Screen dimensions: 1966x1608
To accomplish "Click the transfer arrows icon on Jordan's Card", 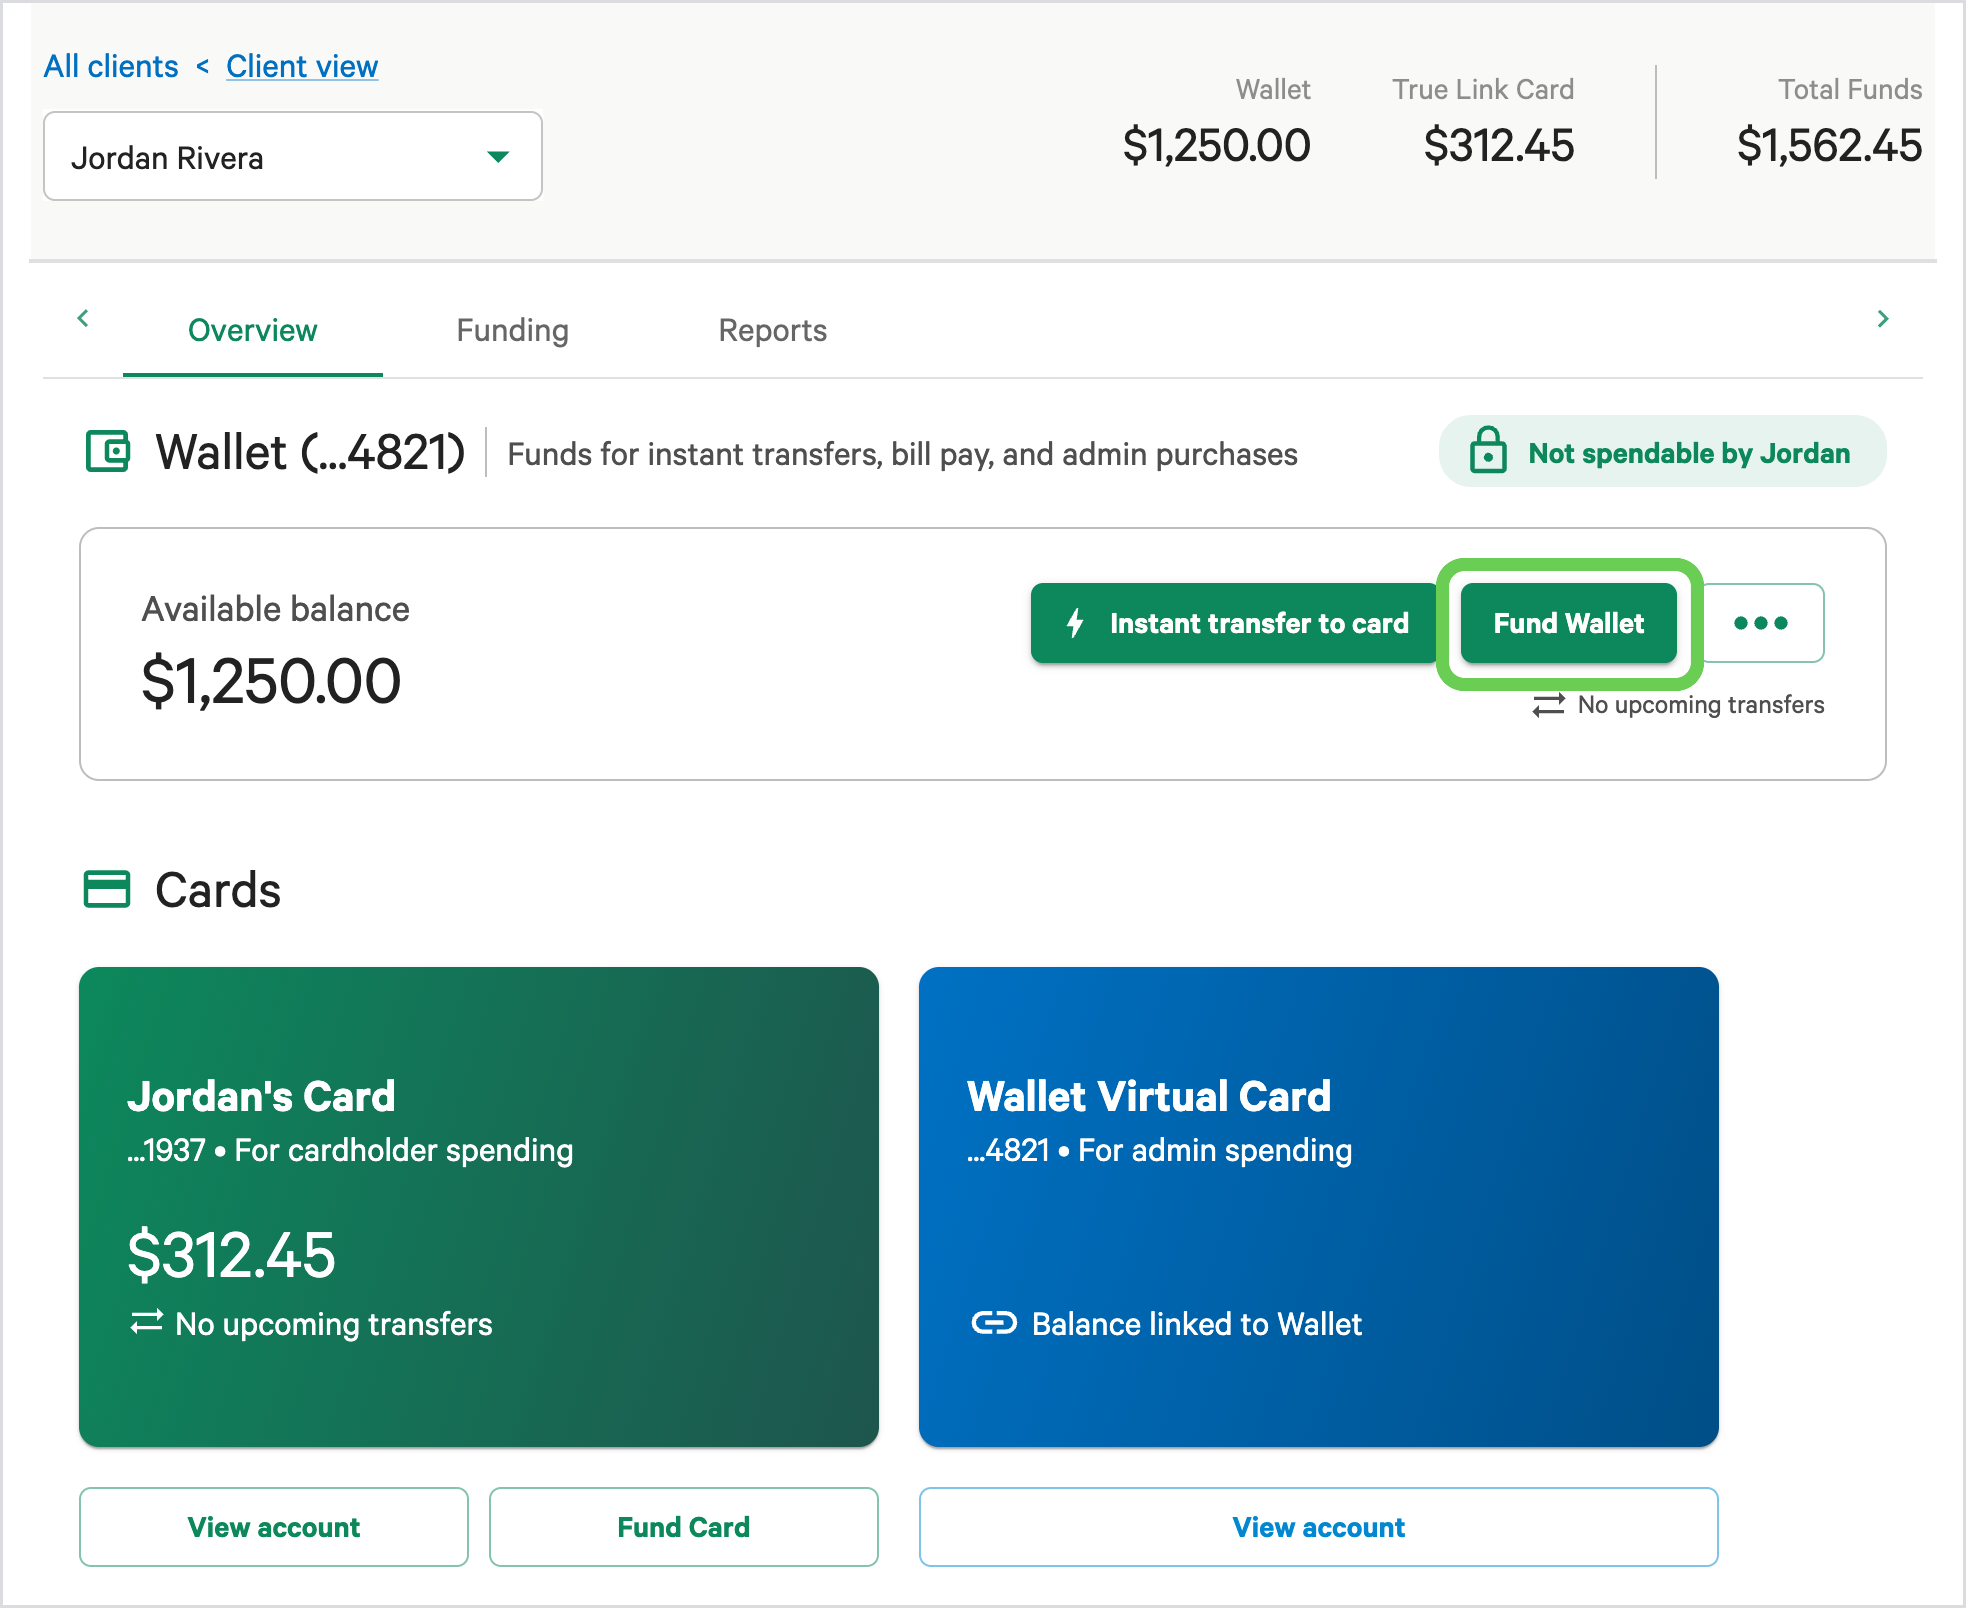I will coord(146,1322).
